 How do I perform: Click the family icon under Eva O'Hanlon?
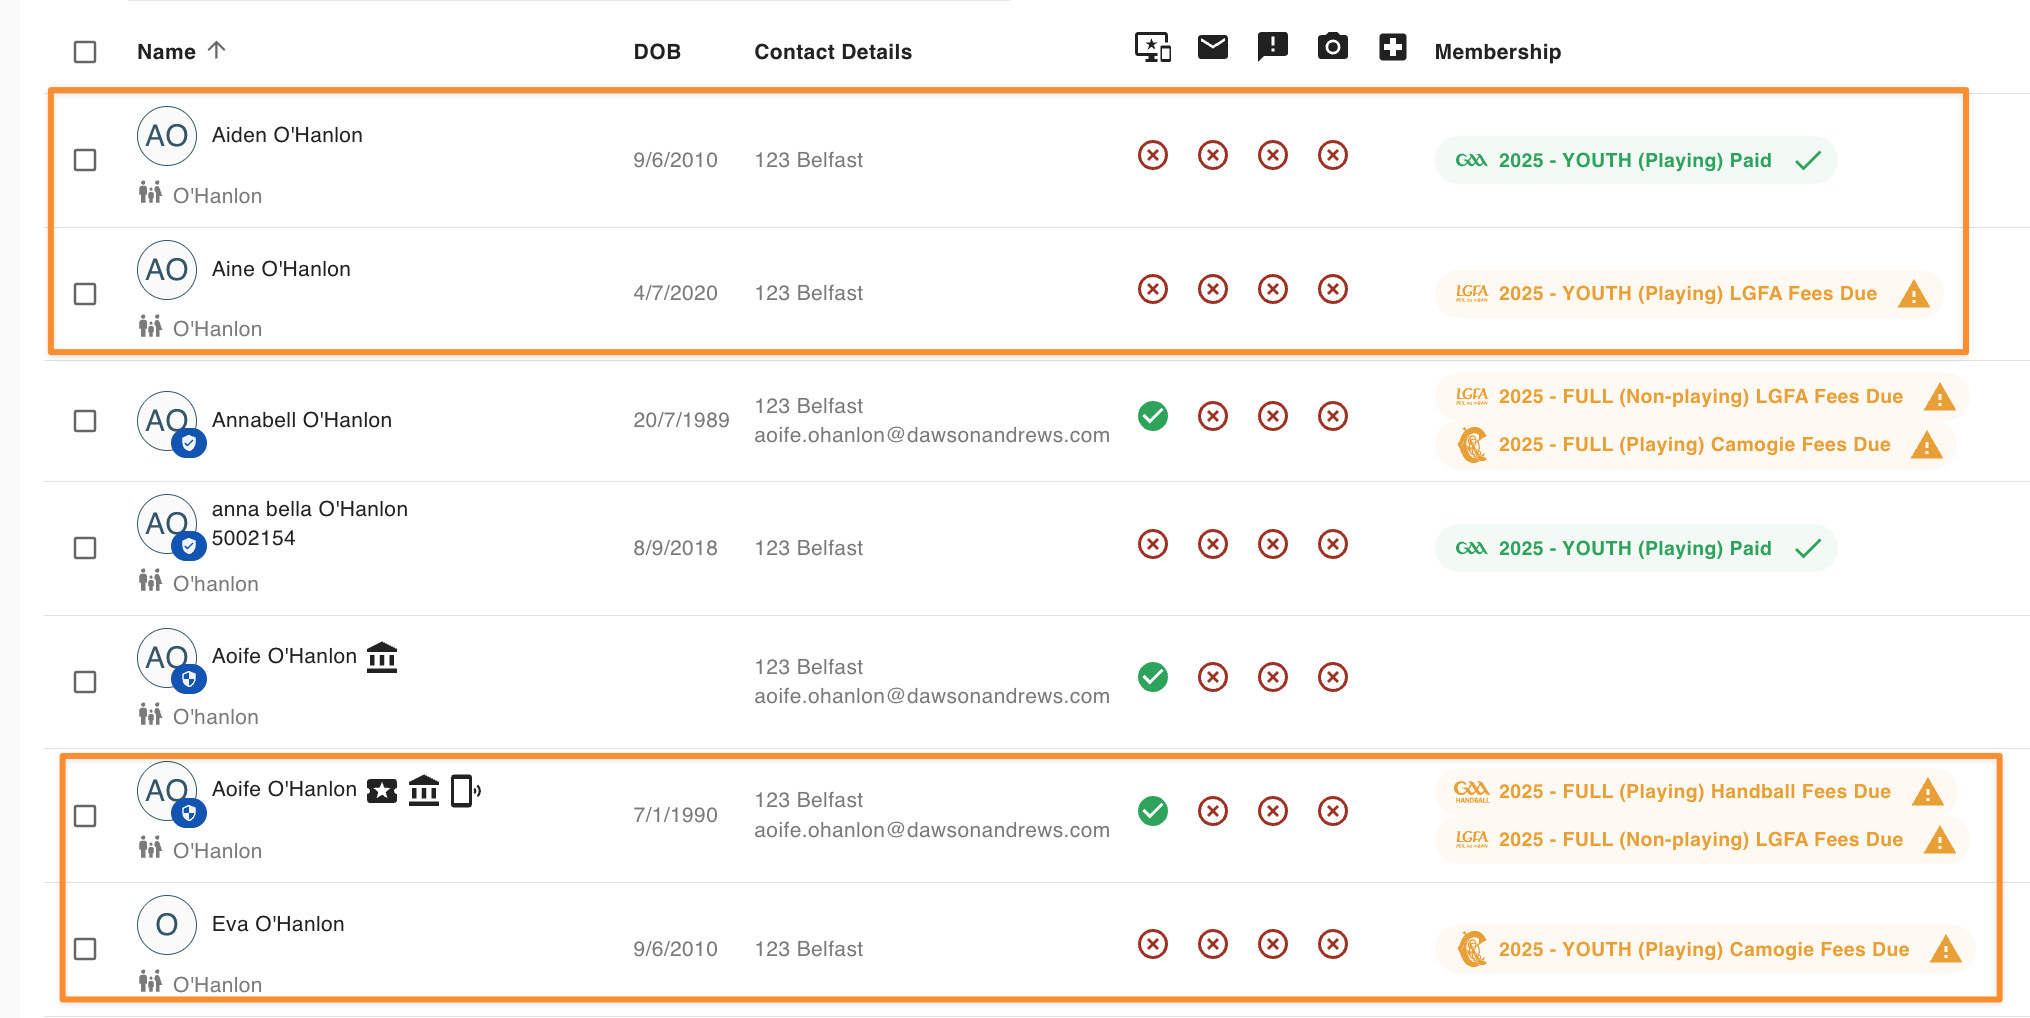[150, 982]
